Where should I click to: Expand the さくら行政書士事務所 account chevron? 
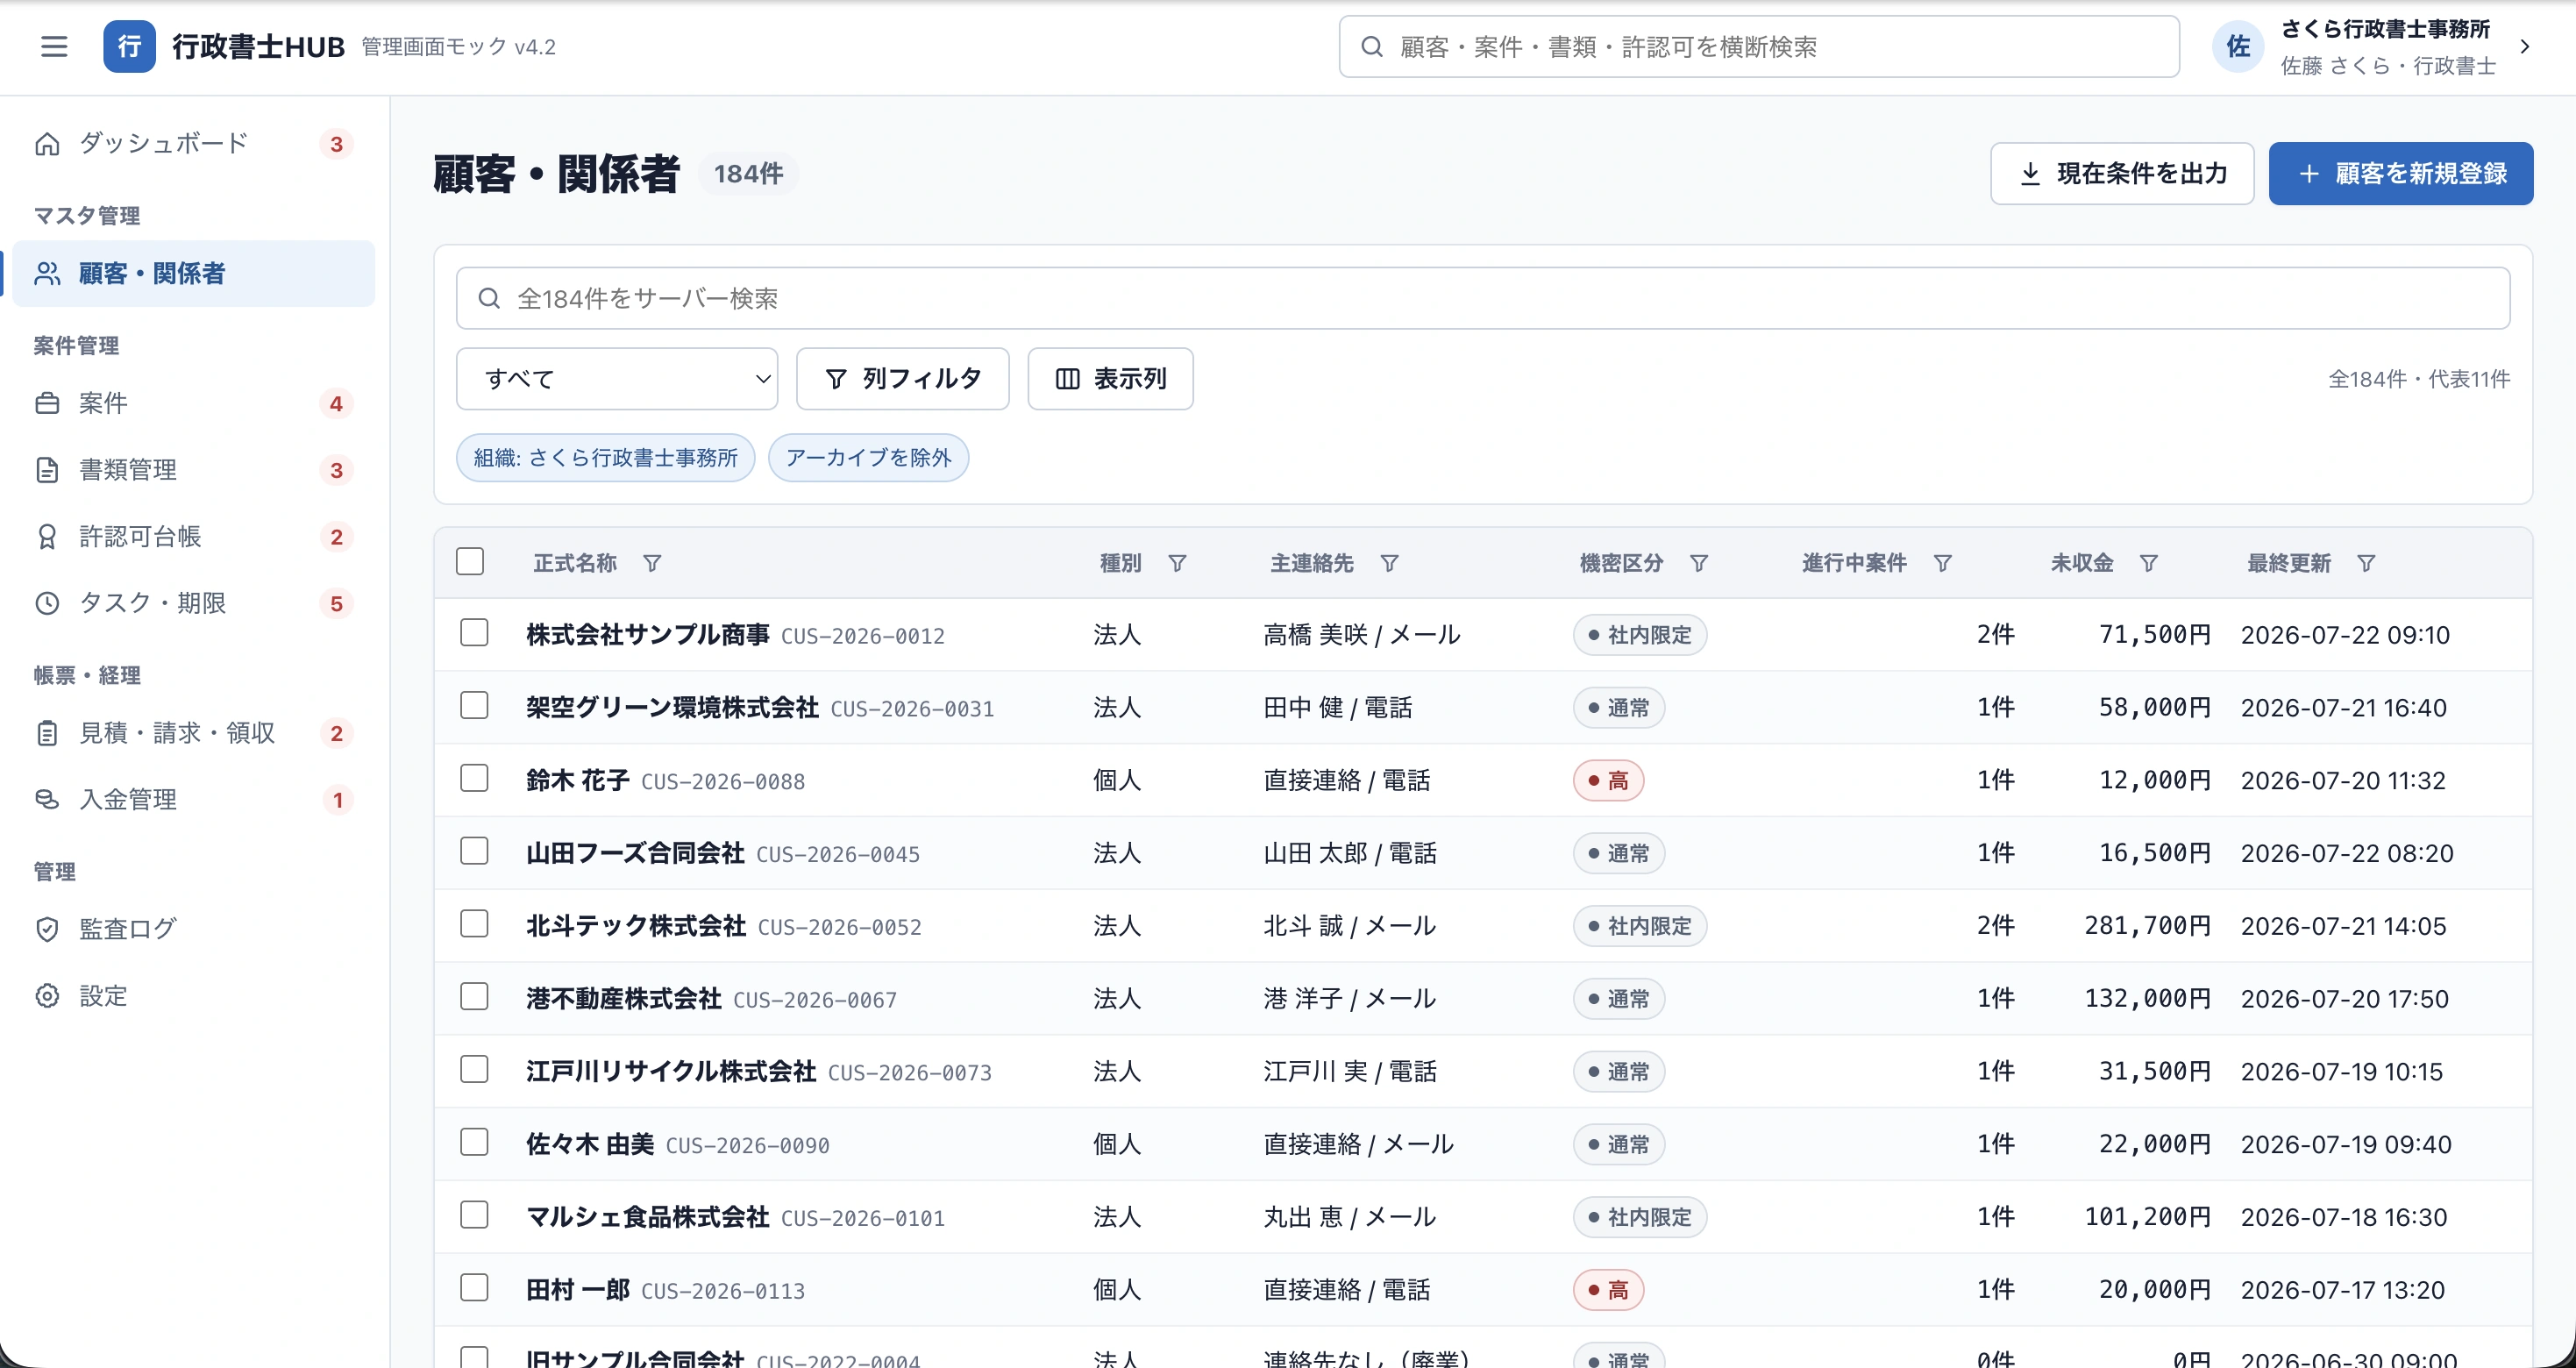pyautogui.click(x=2525, y=46)
